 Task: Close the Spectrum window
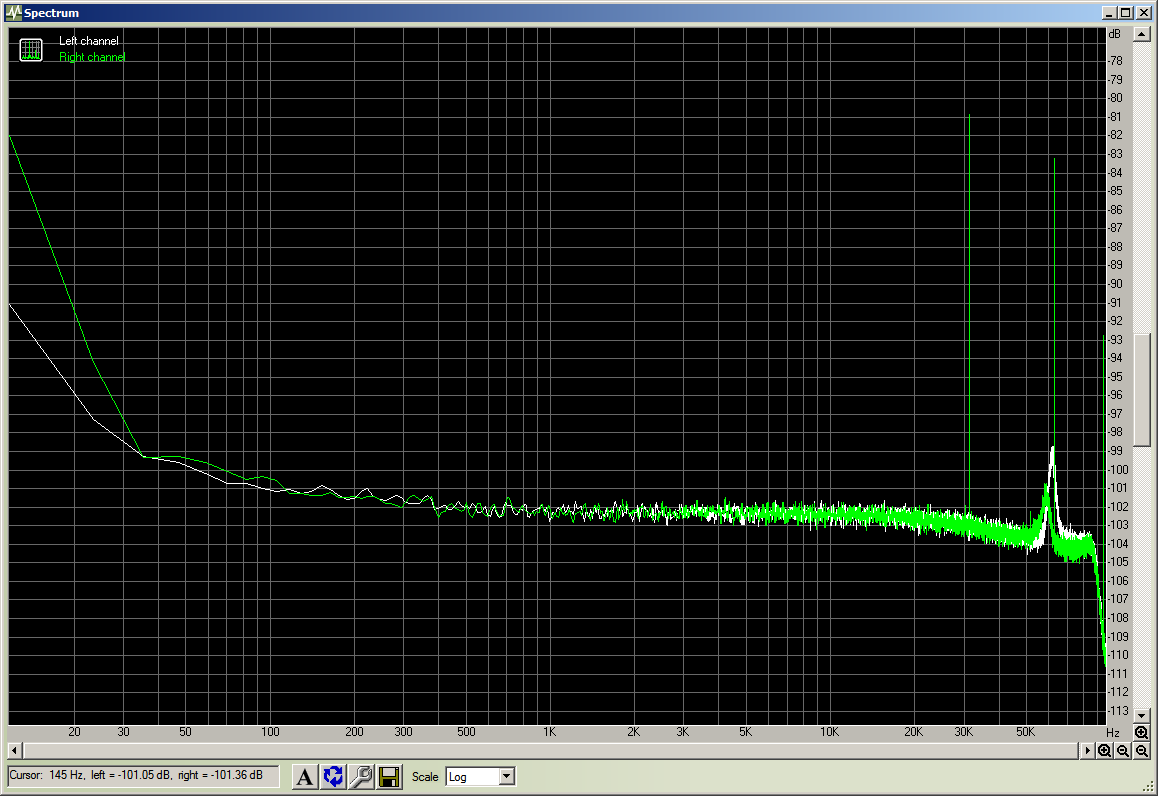point(1143,13)
